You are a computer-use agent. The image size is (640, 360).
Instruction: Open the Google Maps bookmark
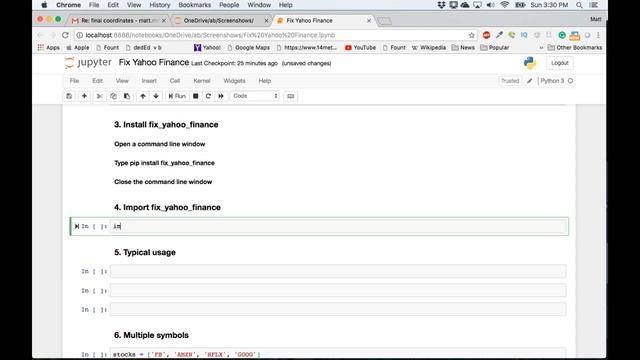(249, 47)
